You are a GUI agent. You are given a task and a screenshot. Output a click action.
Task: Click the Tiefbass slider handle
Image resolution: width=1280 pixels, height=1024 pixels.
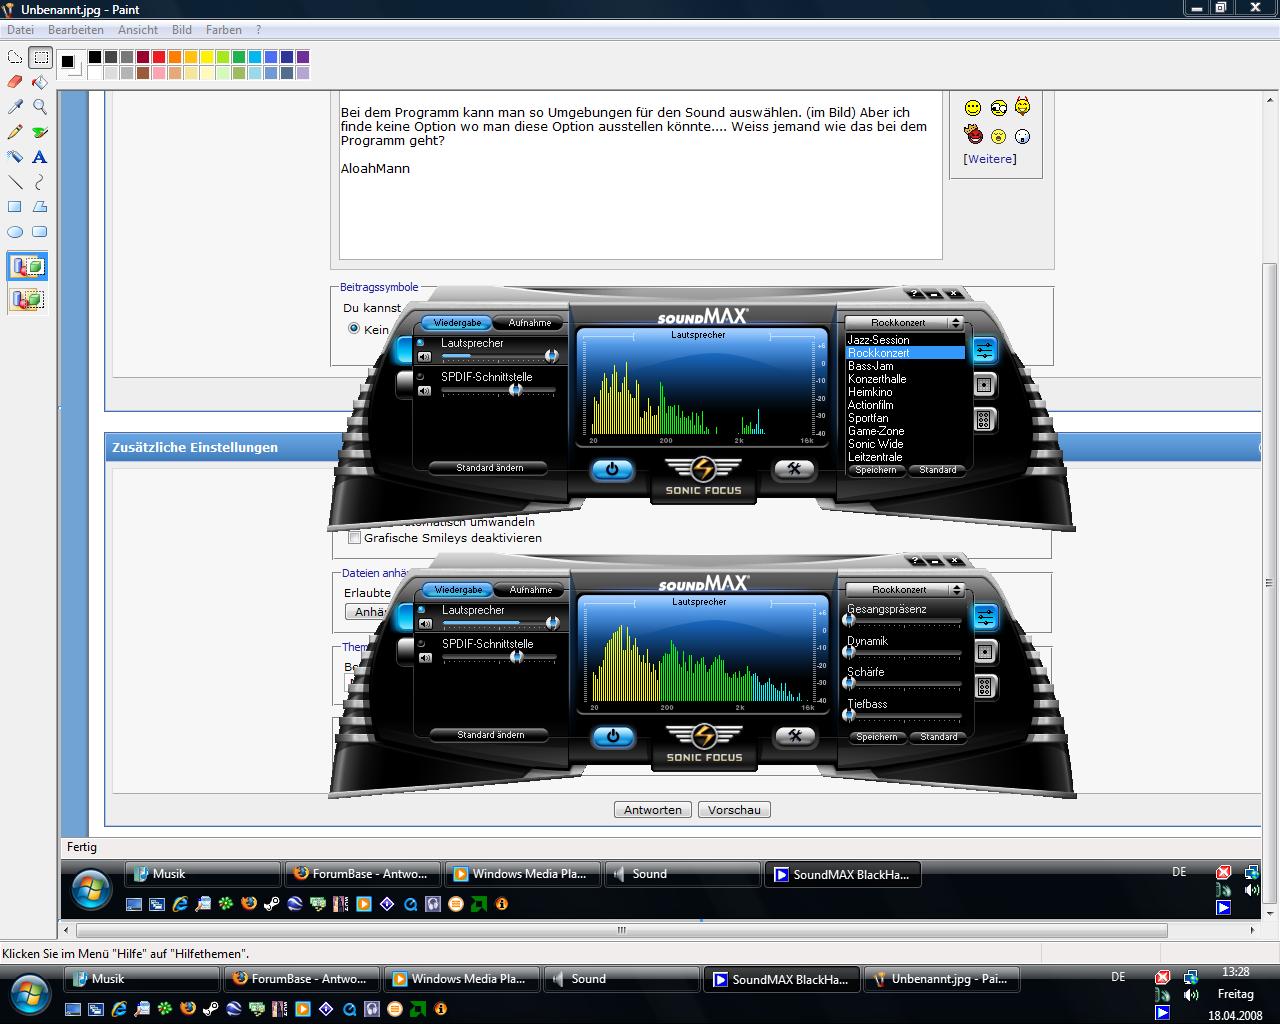849,715
